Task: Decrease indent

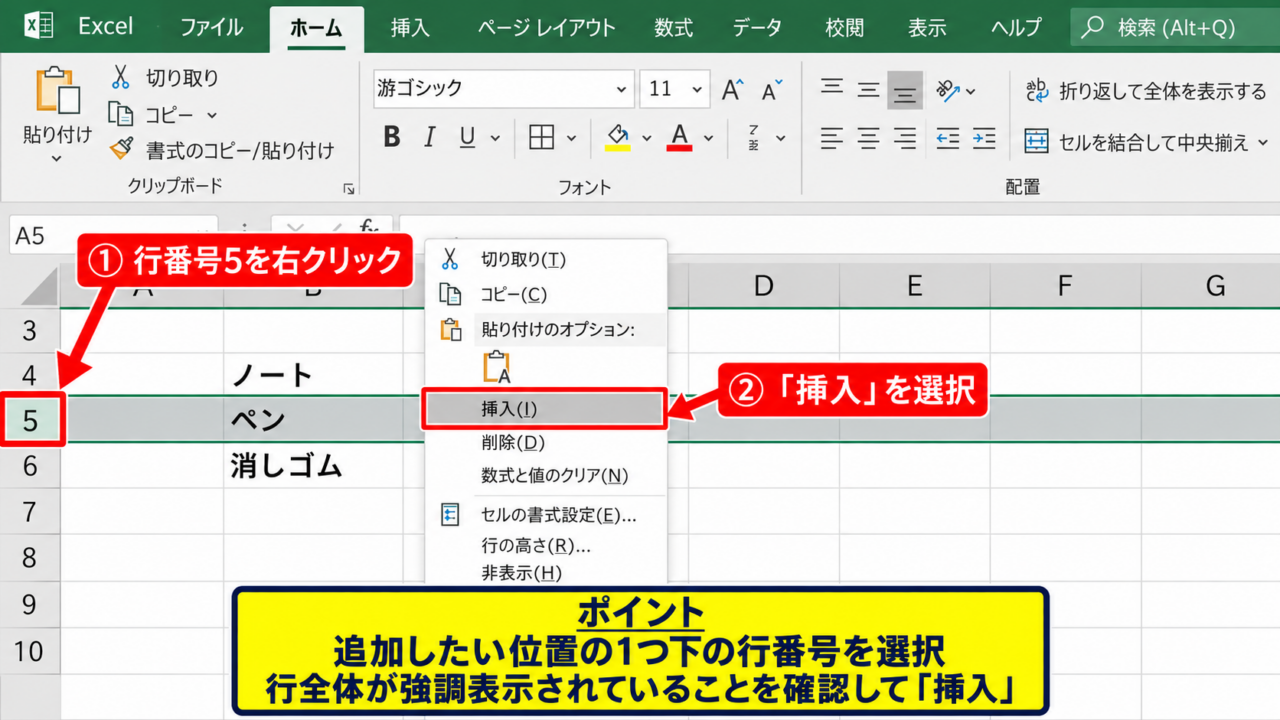Action: (948, 138)
